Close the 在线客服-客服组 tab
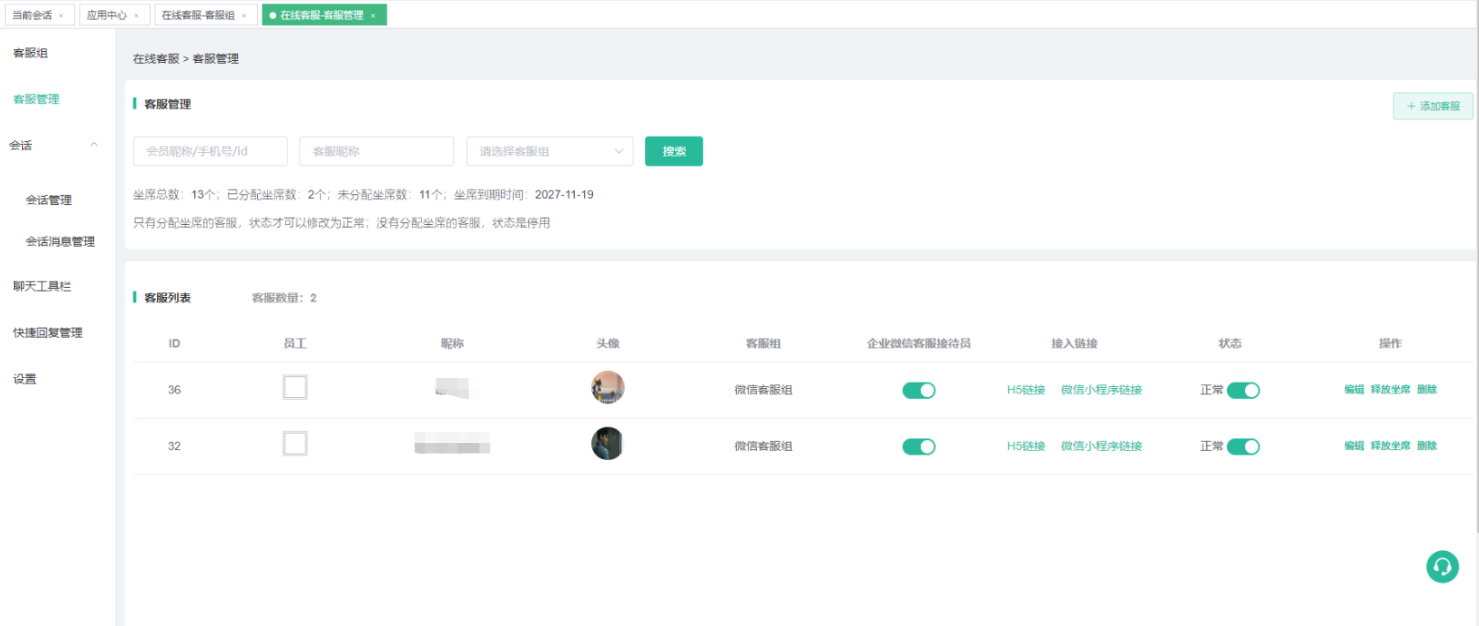 243,16
